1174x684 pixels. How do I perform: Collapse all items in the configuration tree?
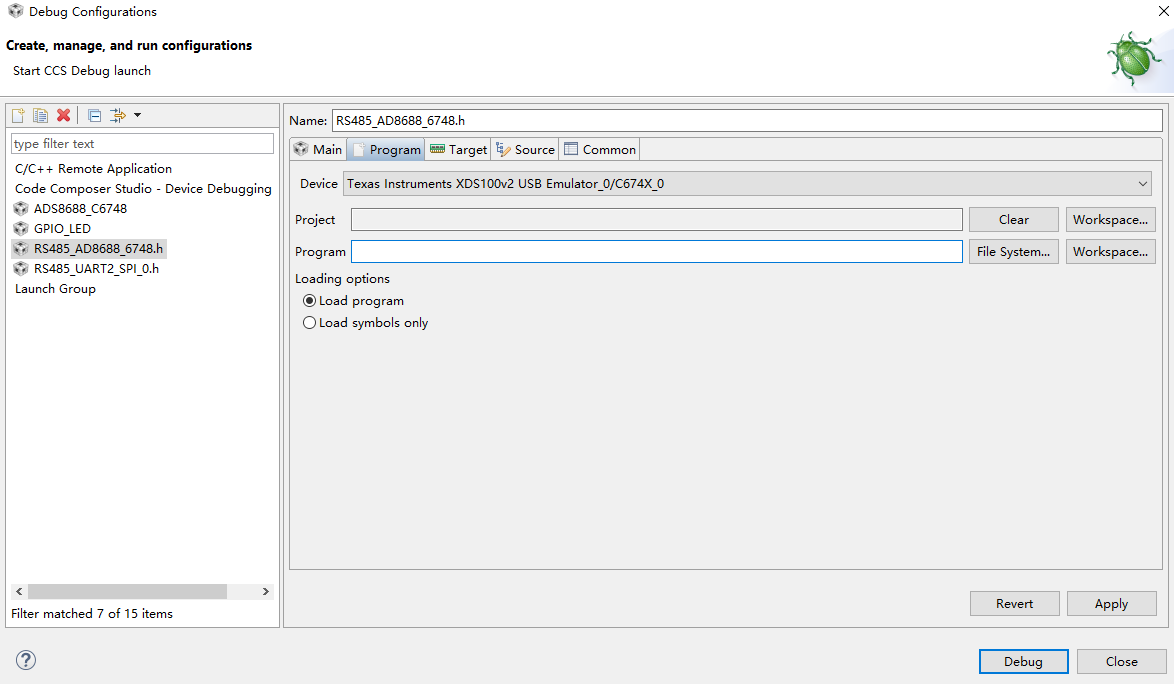94,115
